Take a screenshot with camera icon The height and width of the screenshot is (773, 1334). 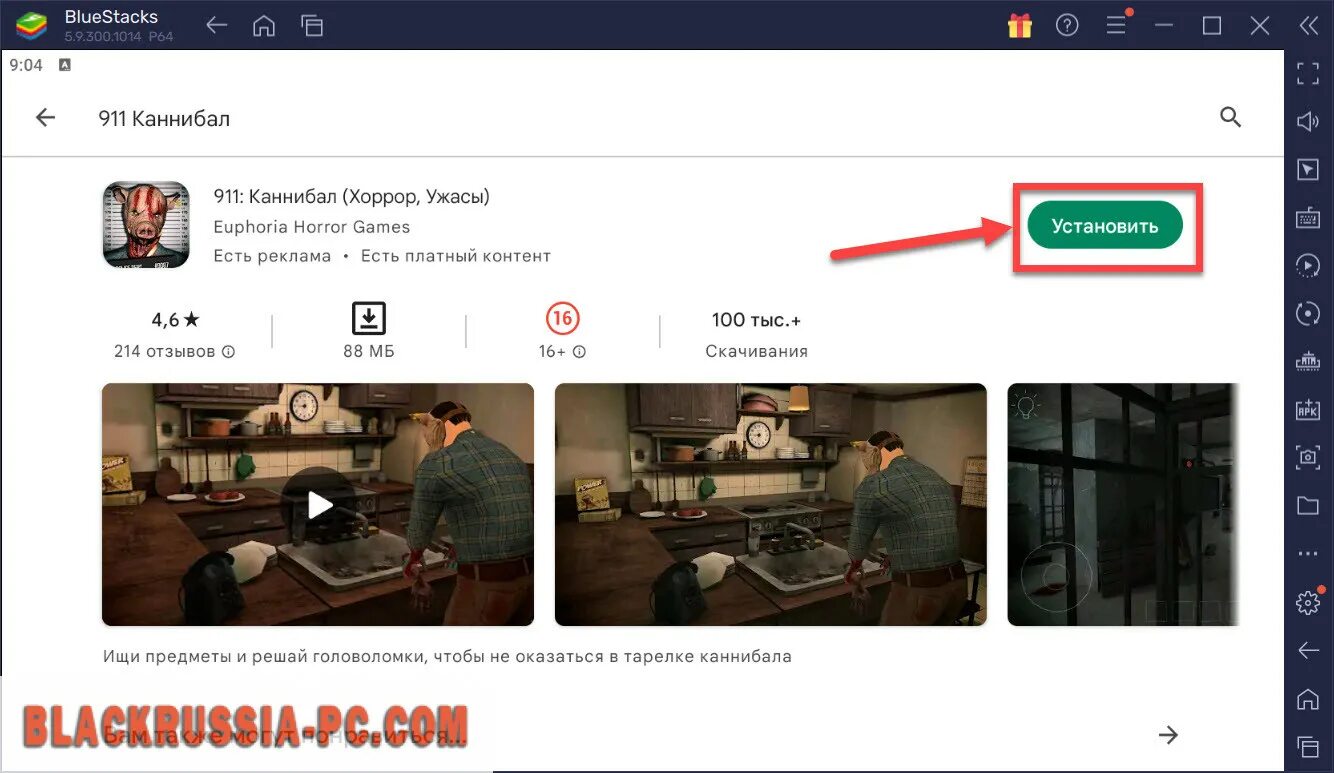pyautogui.click(x=1308, y=457)
